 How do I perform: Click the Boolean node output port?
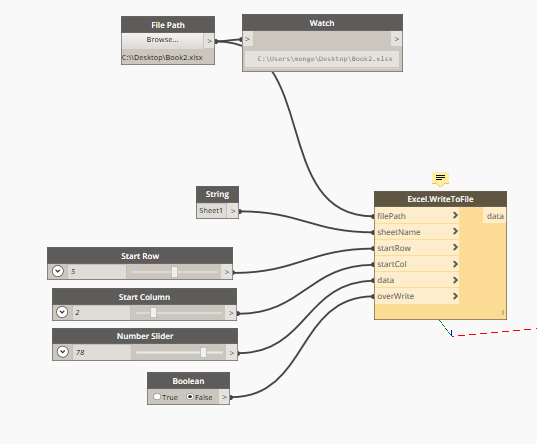coord(224,397)
